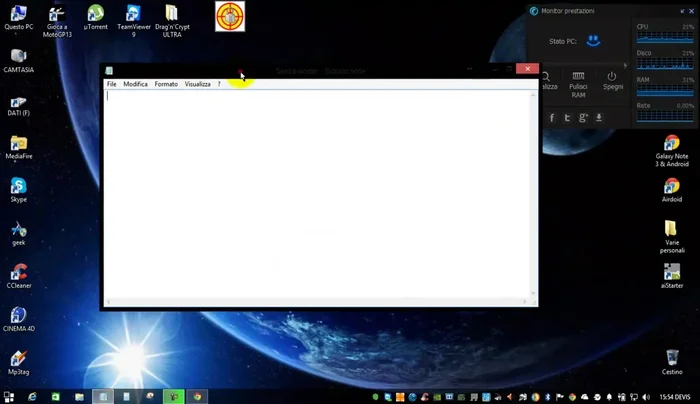The width and height of the screenshot is (700, 404).
Task: Click Notepad horizontal scrollbar left arrow
Action: pyautogui.click(x=108, y=302)
